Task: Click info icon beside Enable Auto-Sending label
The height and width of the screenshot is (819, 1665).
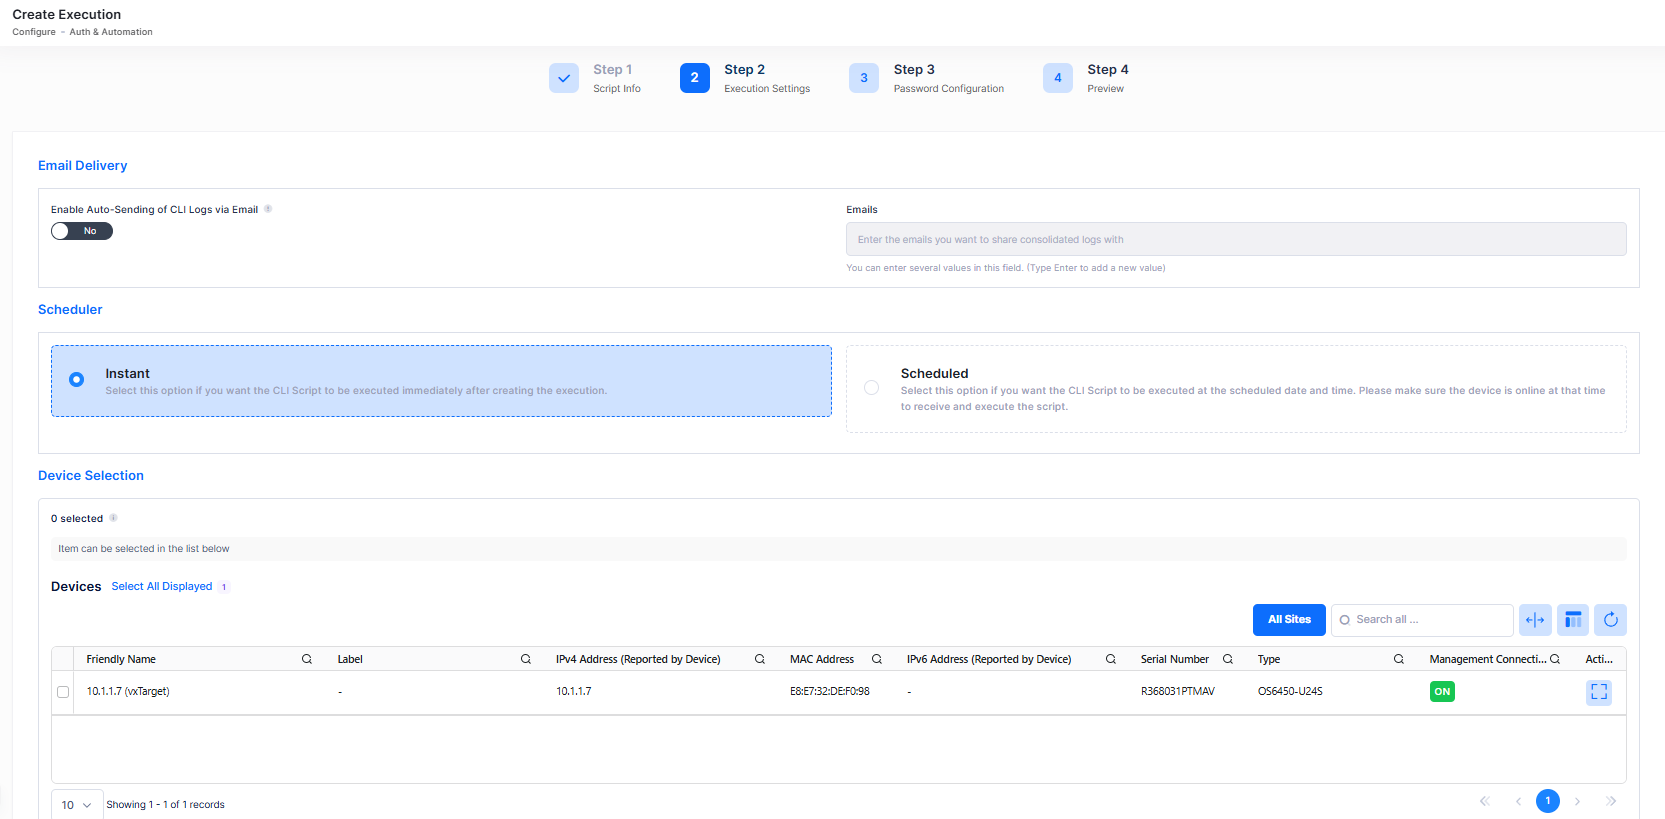Action: pyautogui.click(x=268, y=209)
